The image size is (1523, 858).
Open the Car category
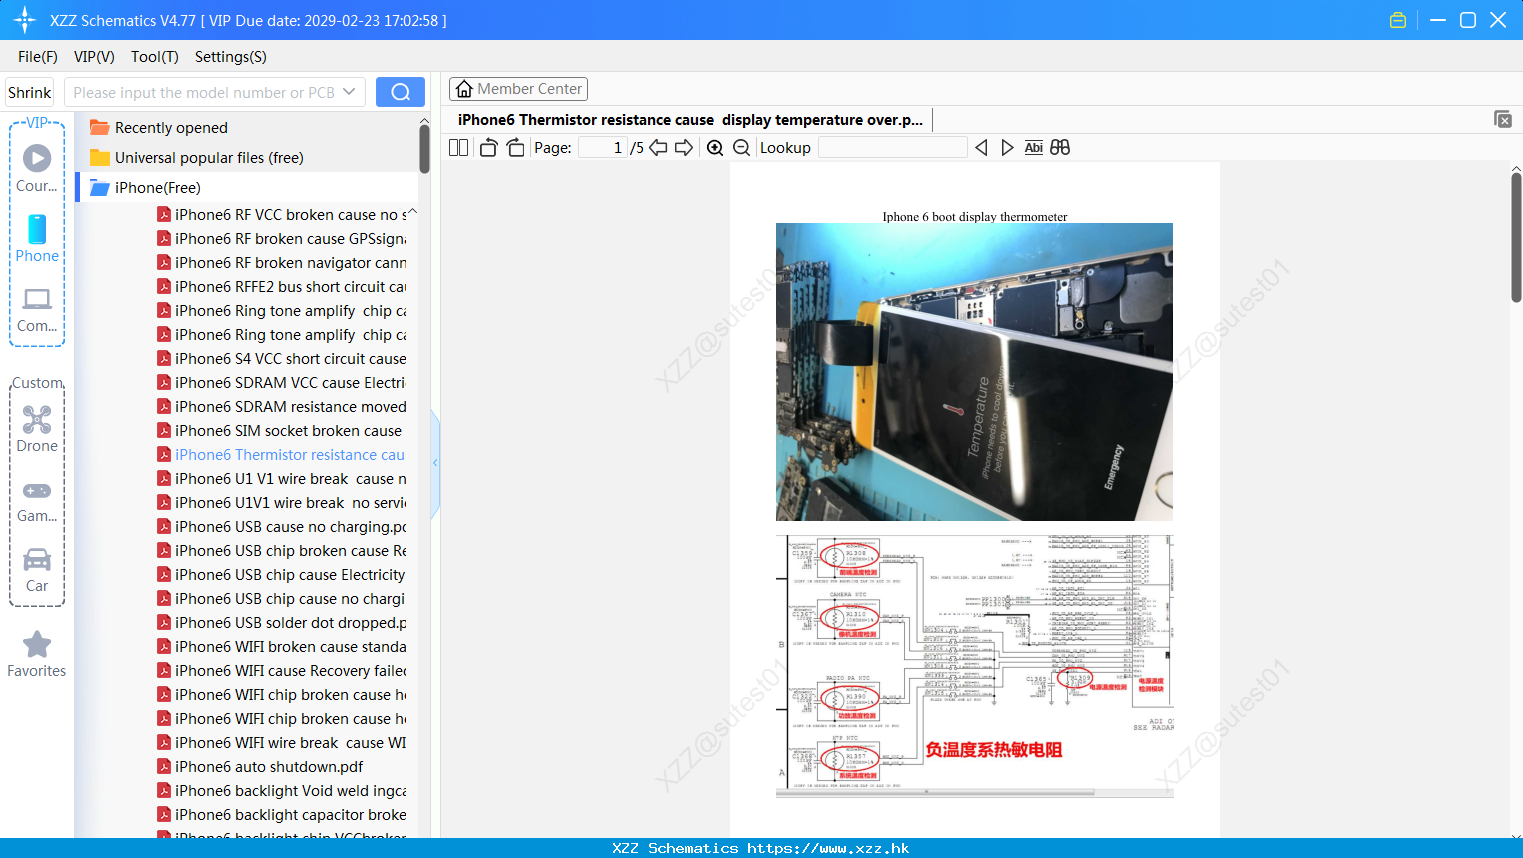click(x=37, y=570)
